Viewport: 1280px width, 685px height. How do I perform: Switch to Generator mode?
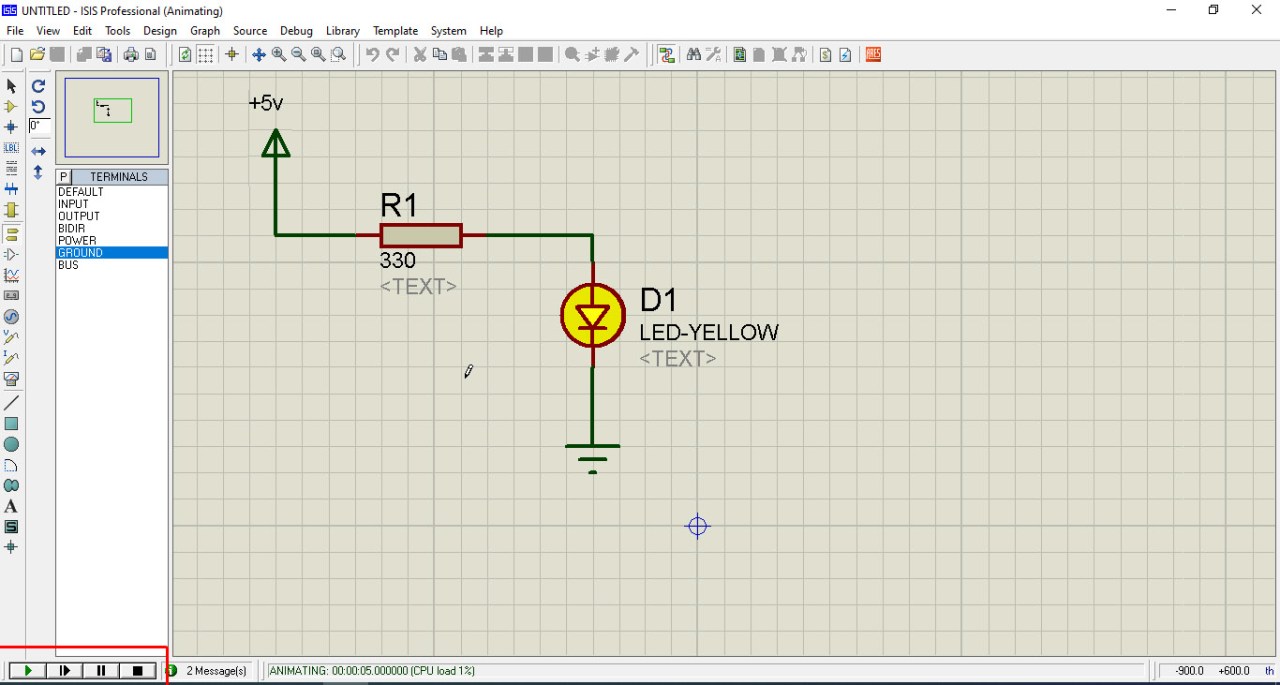click(x=12, y=316)
